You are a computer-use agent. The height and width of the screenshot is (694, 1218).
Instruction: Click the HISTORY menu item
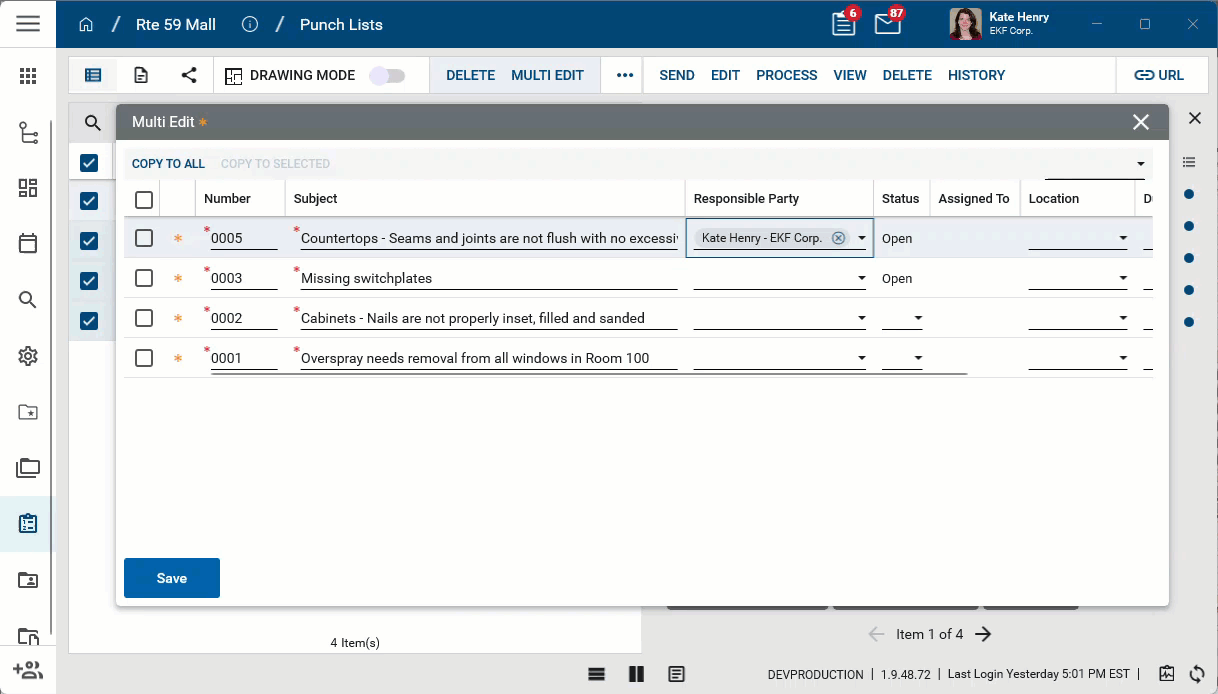coord(976,75)
